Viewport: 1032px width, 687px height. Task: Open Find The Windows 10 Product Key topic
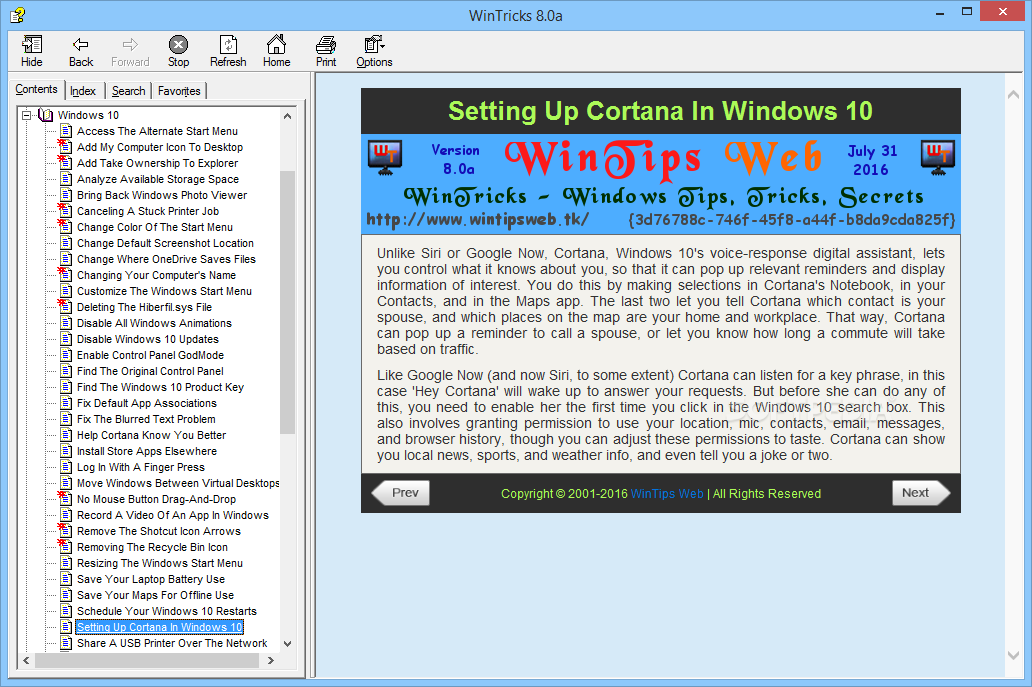(160, 387)
